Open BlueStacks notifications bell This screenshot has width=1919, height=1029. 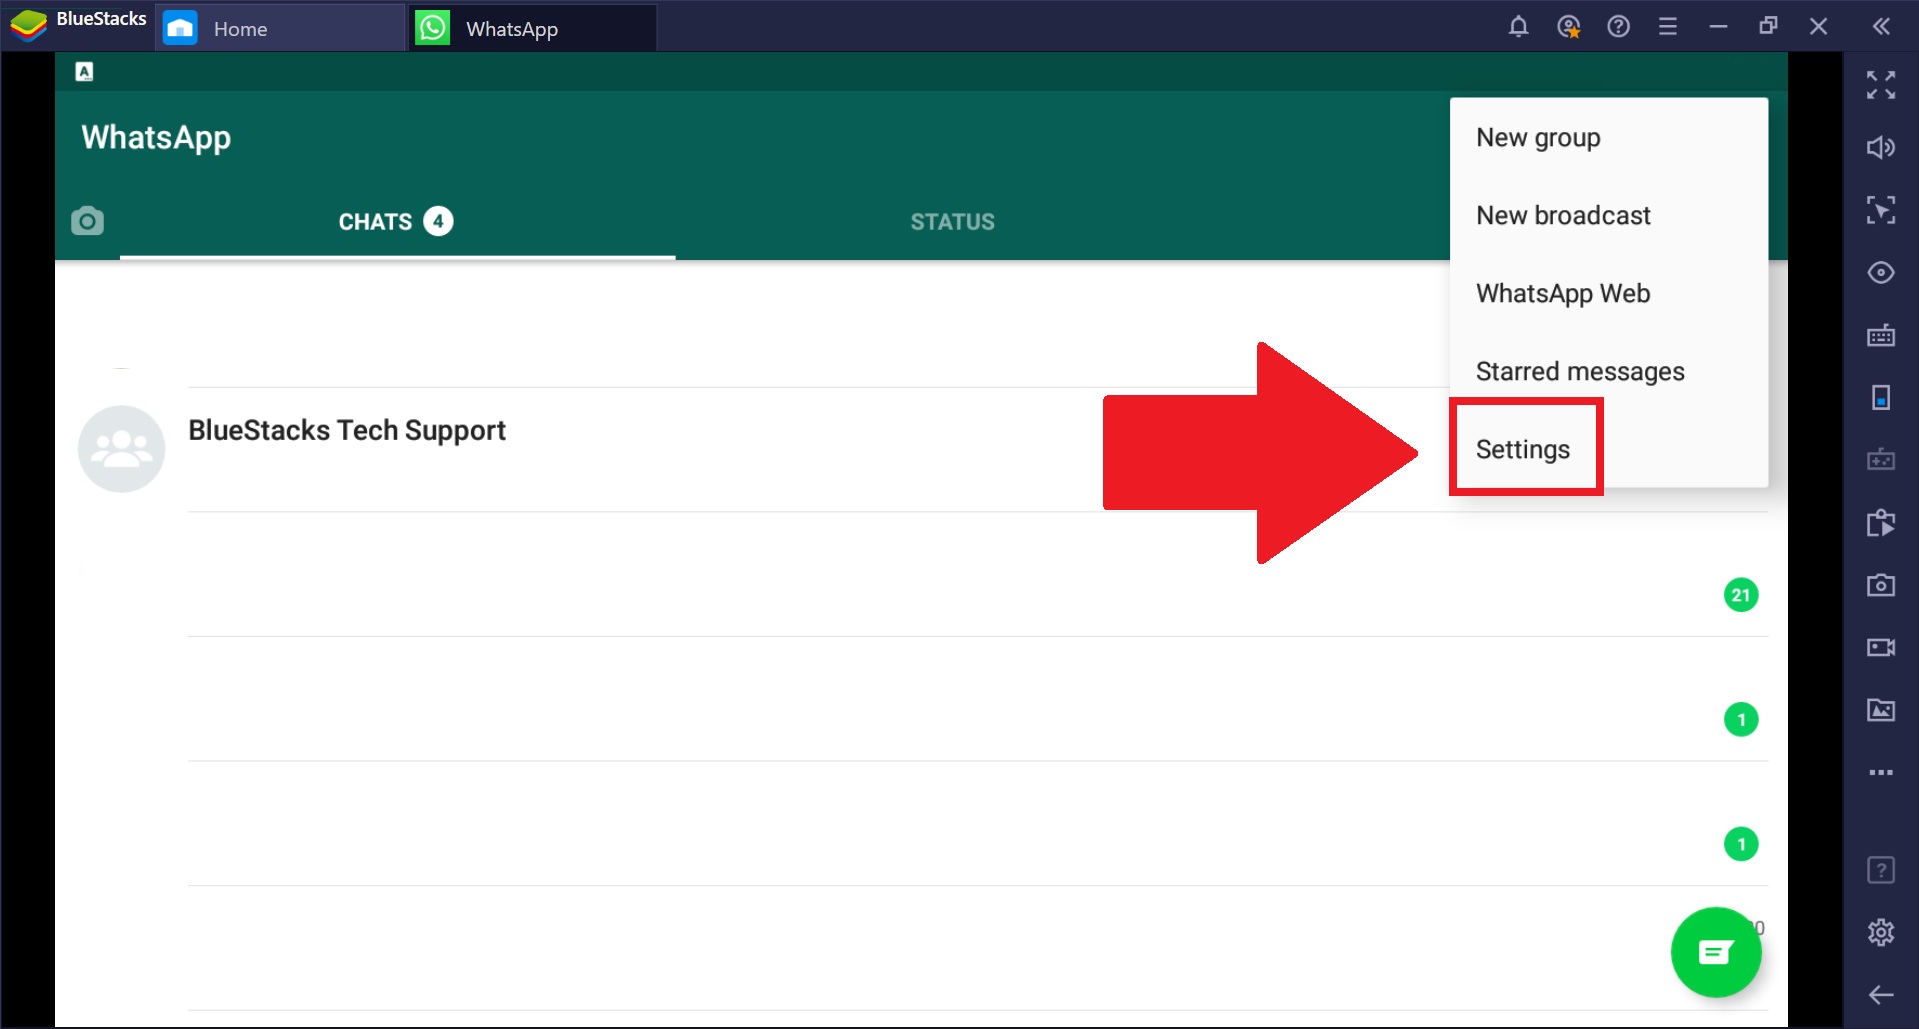click(1518, 27)
